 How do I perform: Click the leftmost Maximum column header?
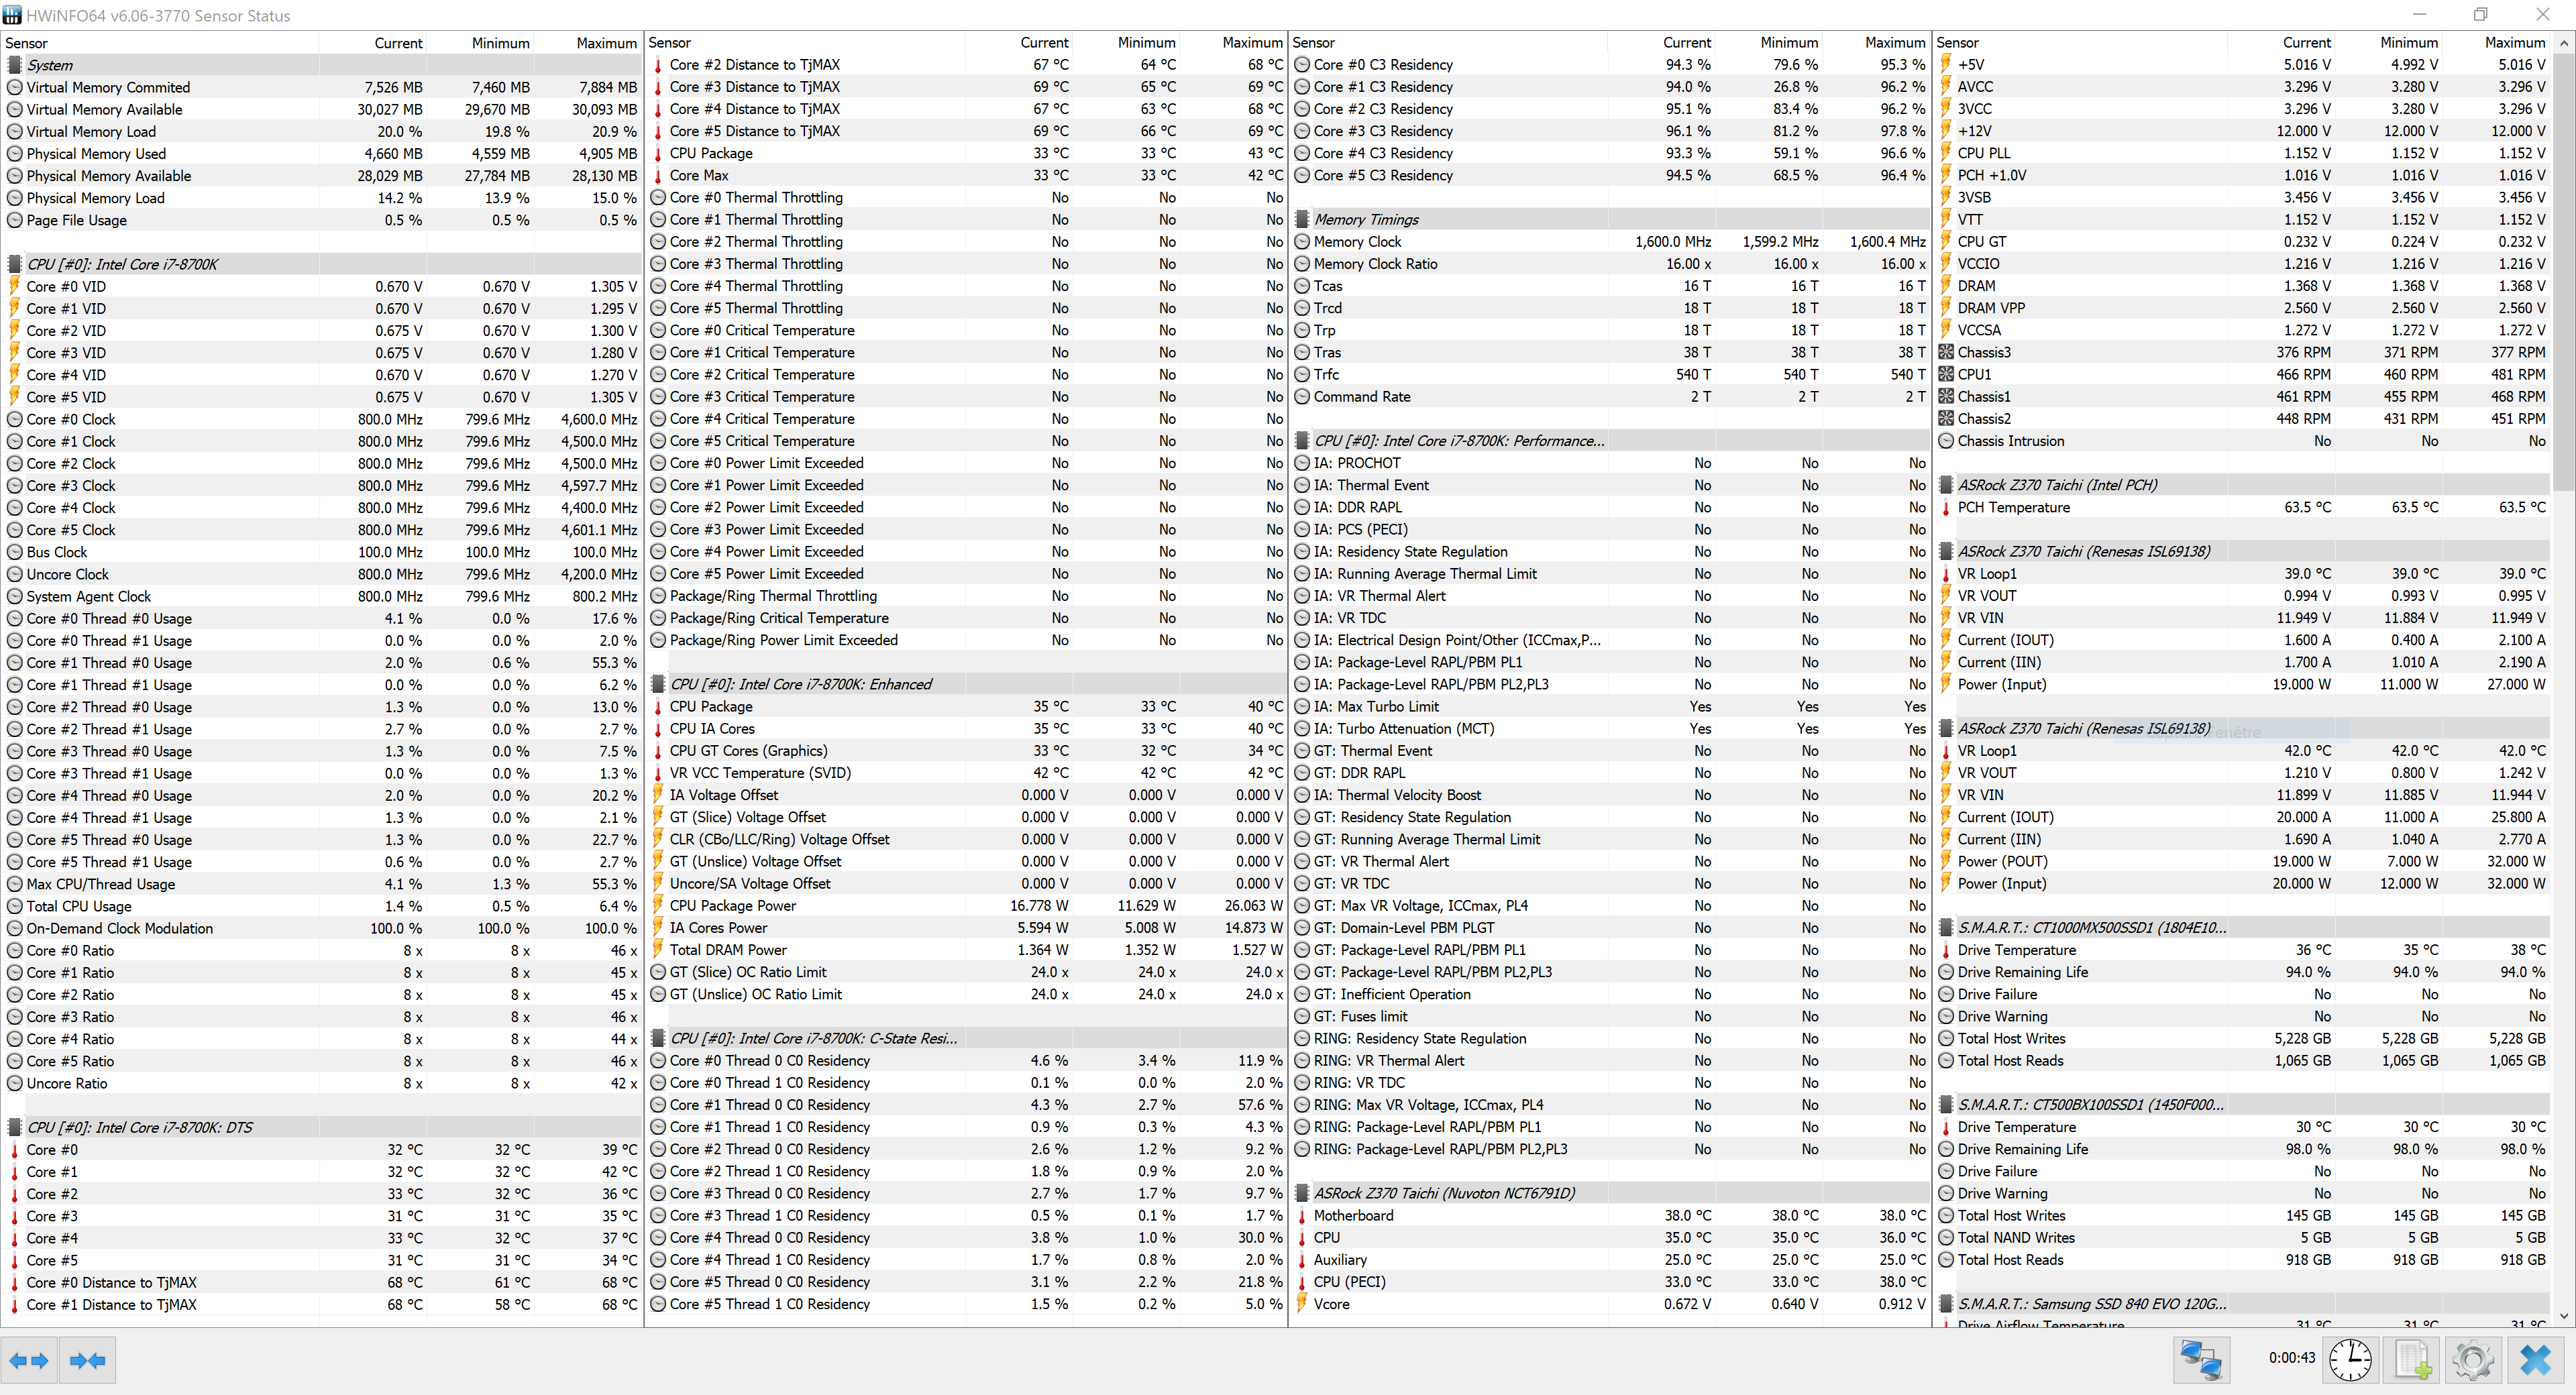click(606, 43)
